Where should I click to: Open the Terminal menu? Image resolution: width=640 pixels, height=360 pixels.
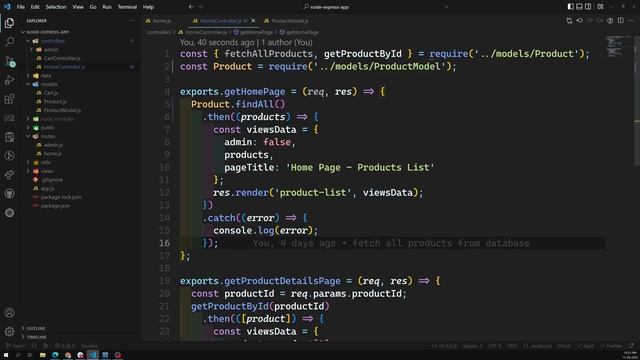[127, 7]
